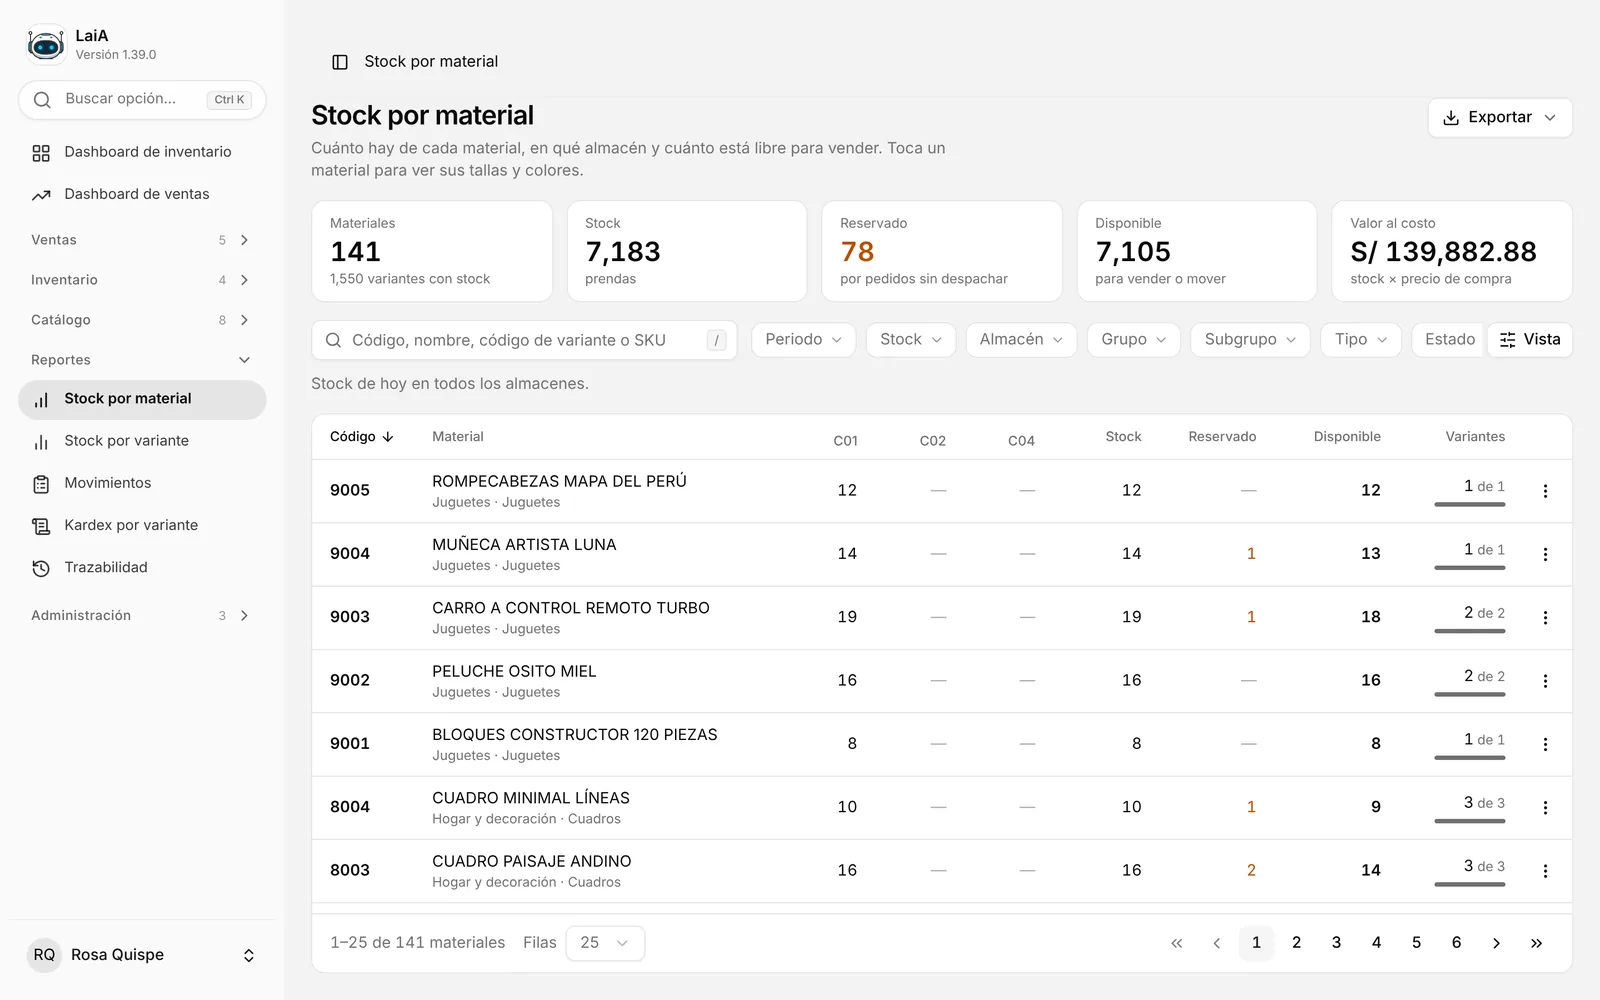Open row actions for PELUCHE OSITO MIEL
1600x1000 pixels.
pyautogui.click(x=1545, y=681)
